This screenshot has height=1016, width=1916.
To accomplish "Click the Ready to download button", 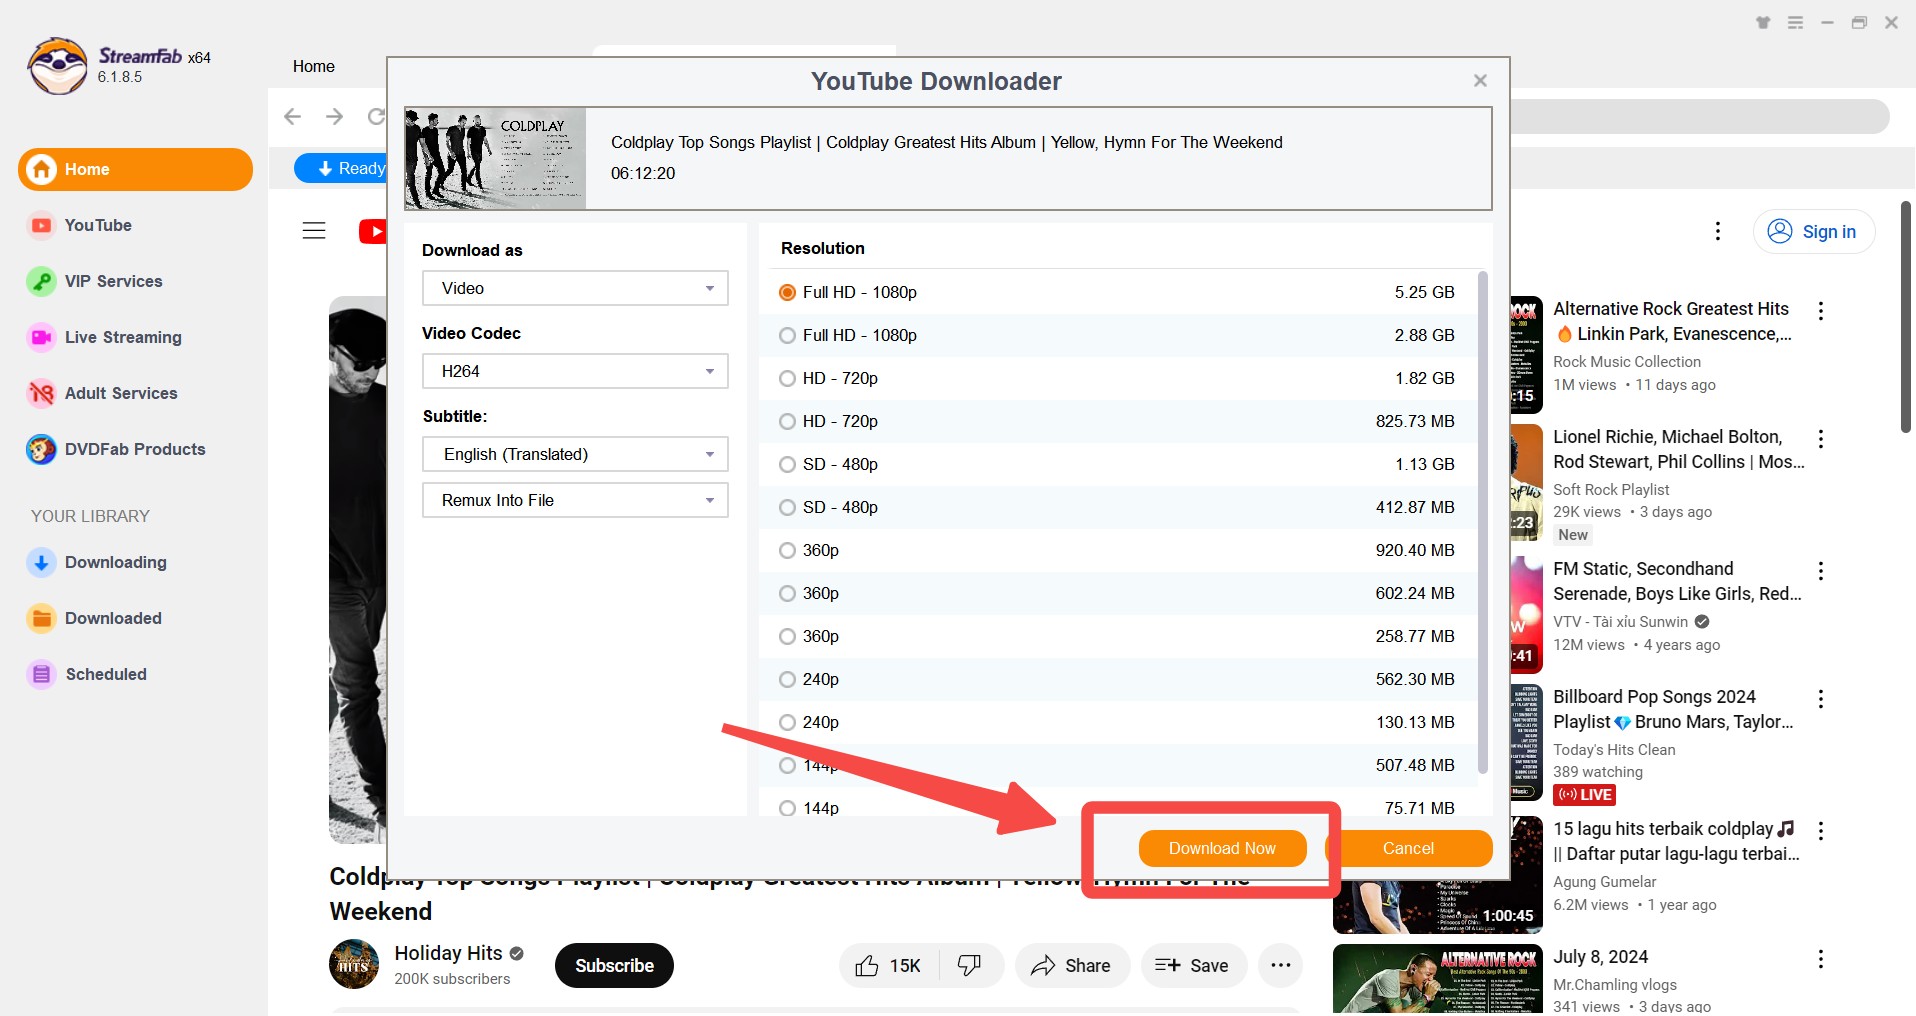I will [341, 168].
